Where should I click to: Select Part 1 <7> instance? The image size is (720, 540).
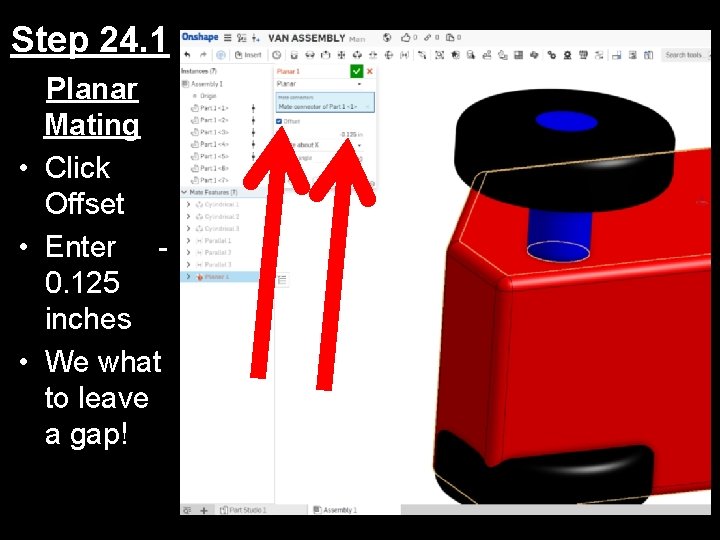pyautogui.click(x=210, y=180)
